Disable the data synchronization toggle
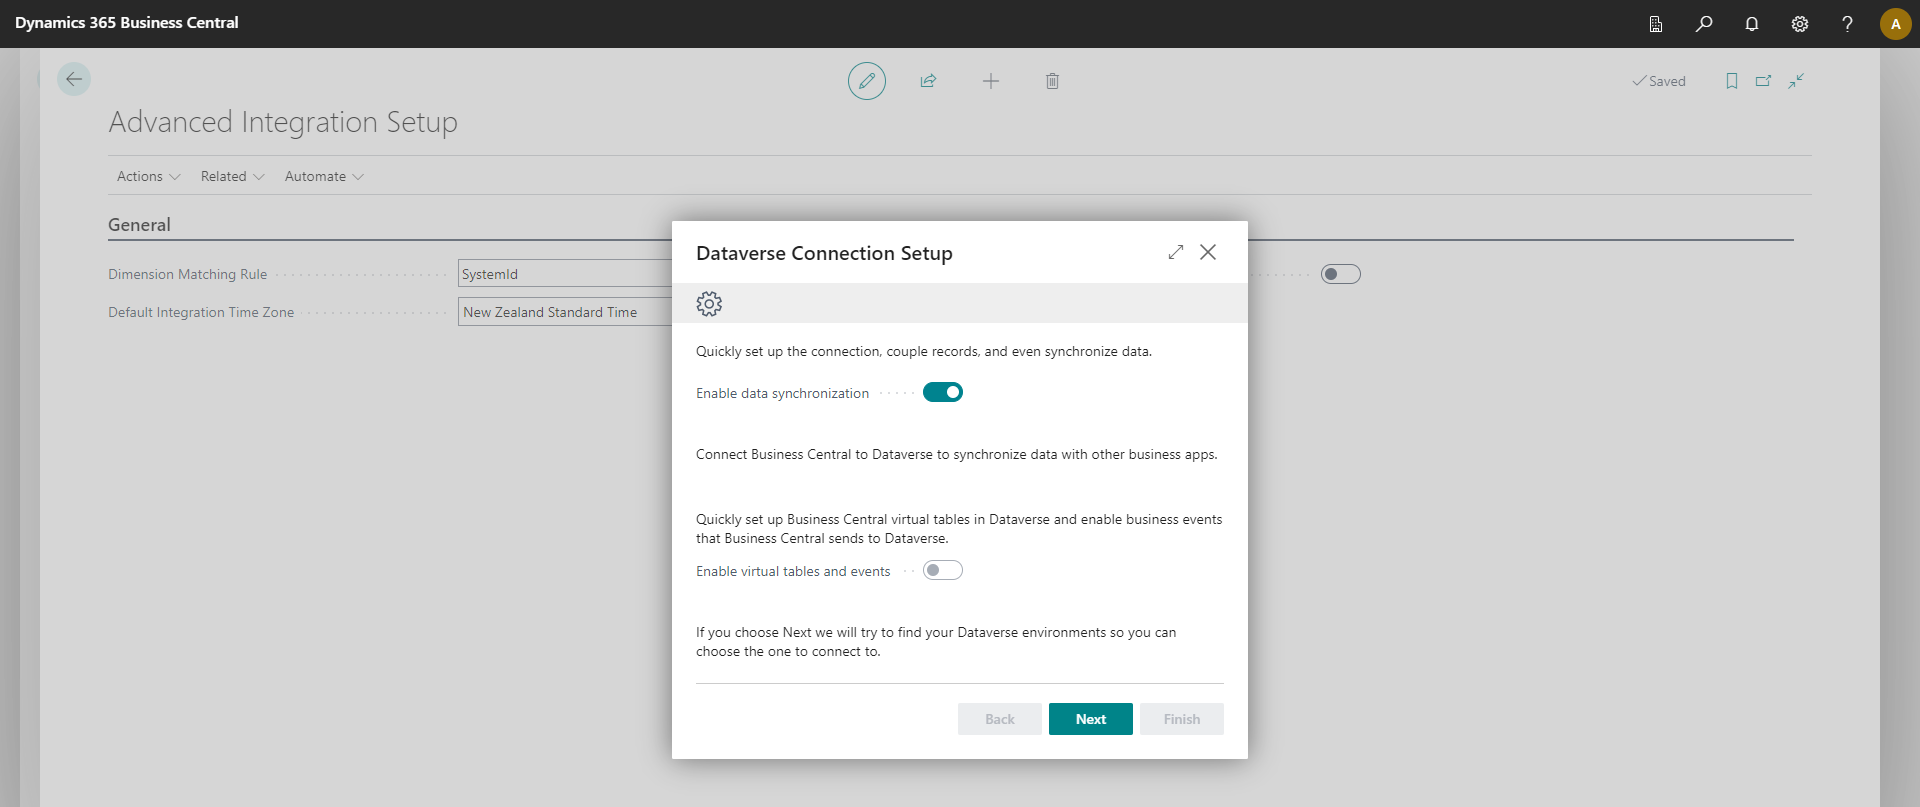Viewport: 1920px width, 807px height. pos(943,392)
